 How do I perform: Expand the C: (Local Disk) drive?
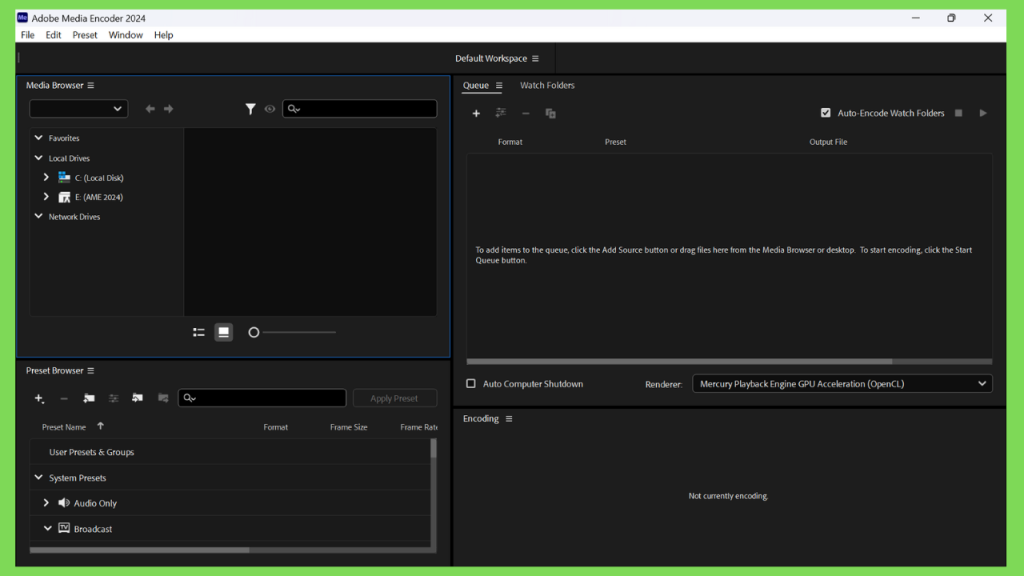[46, 178]
